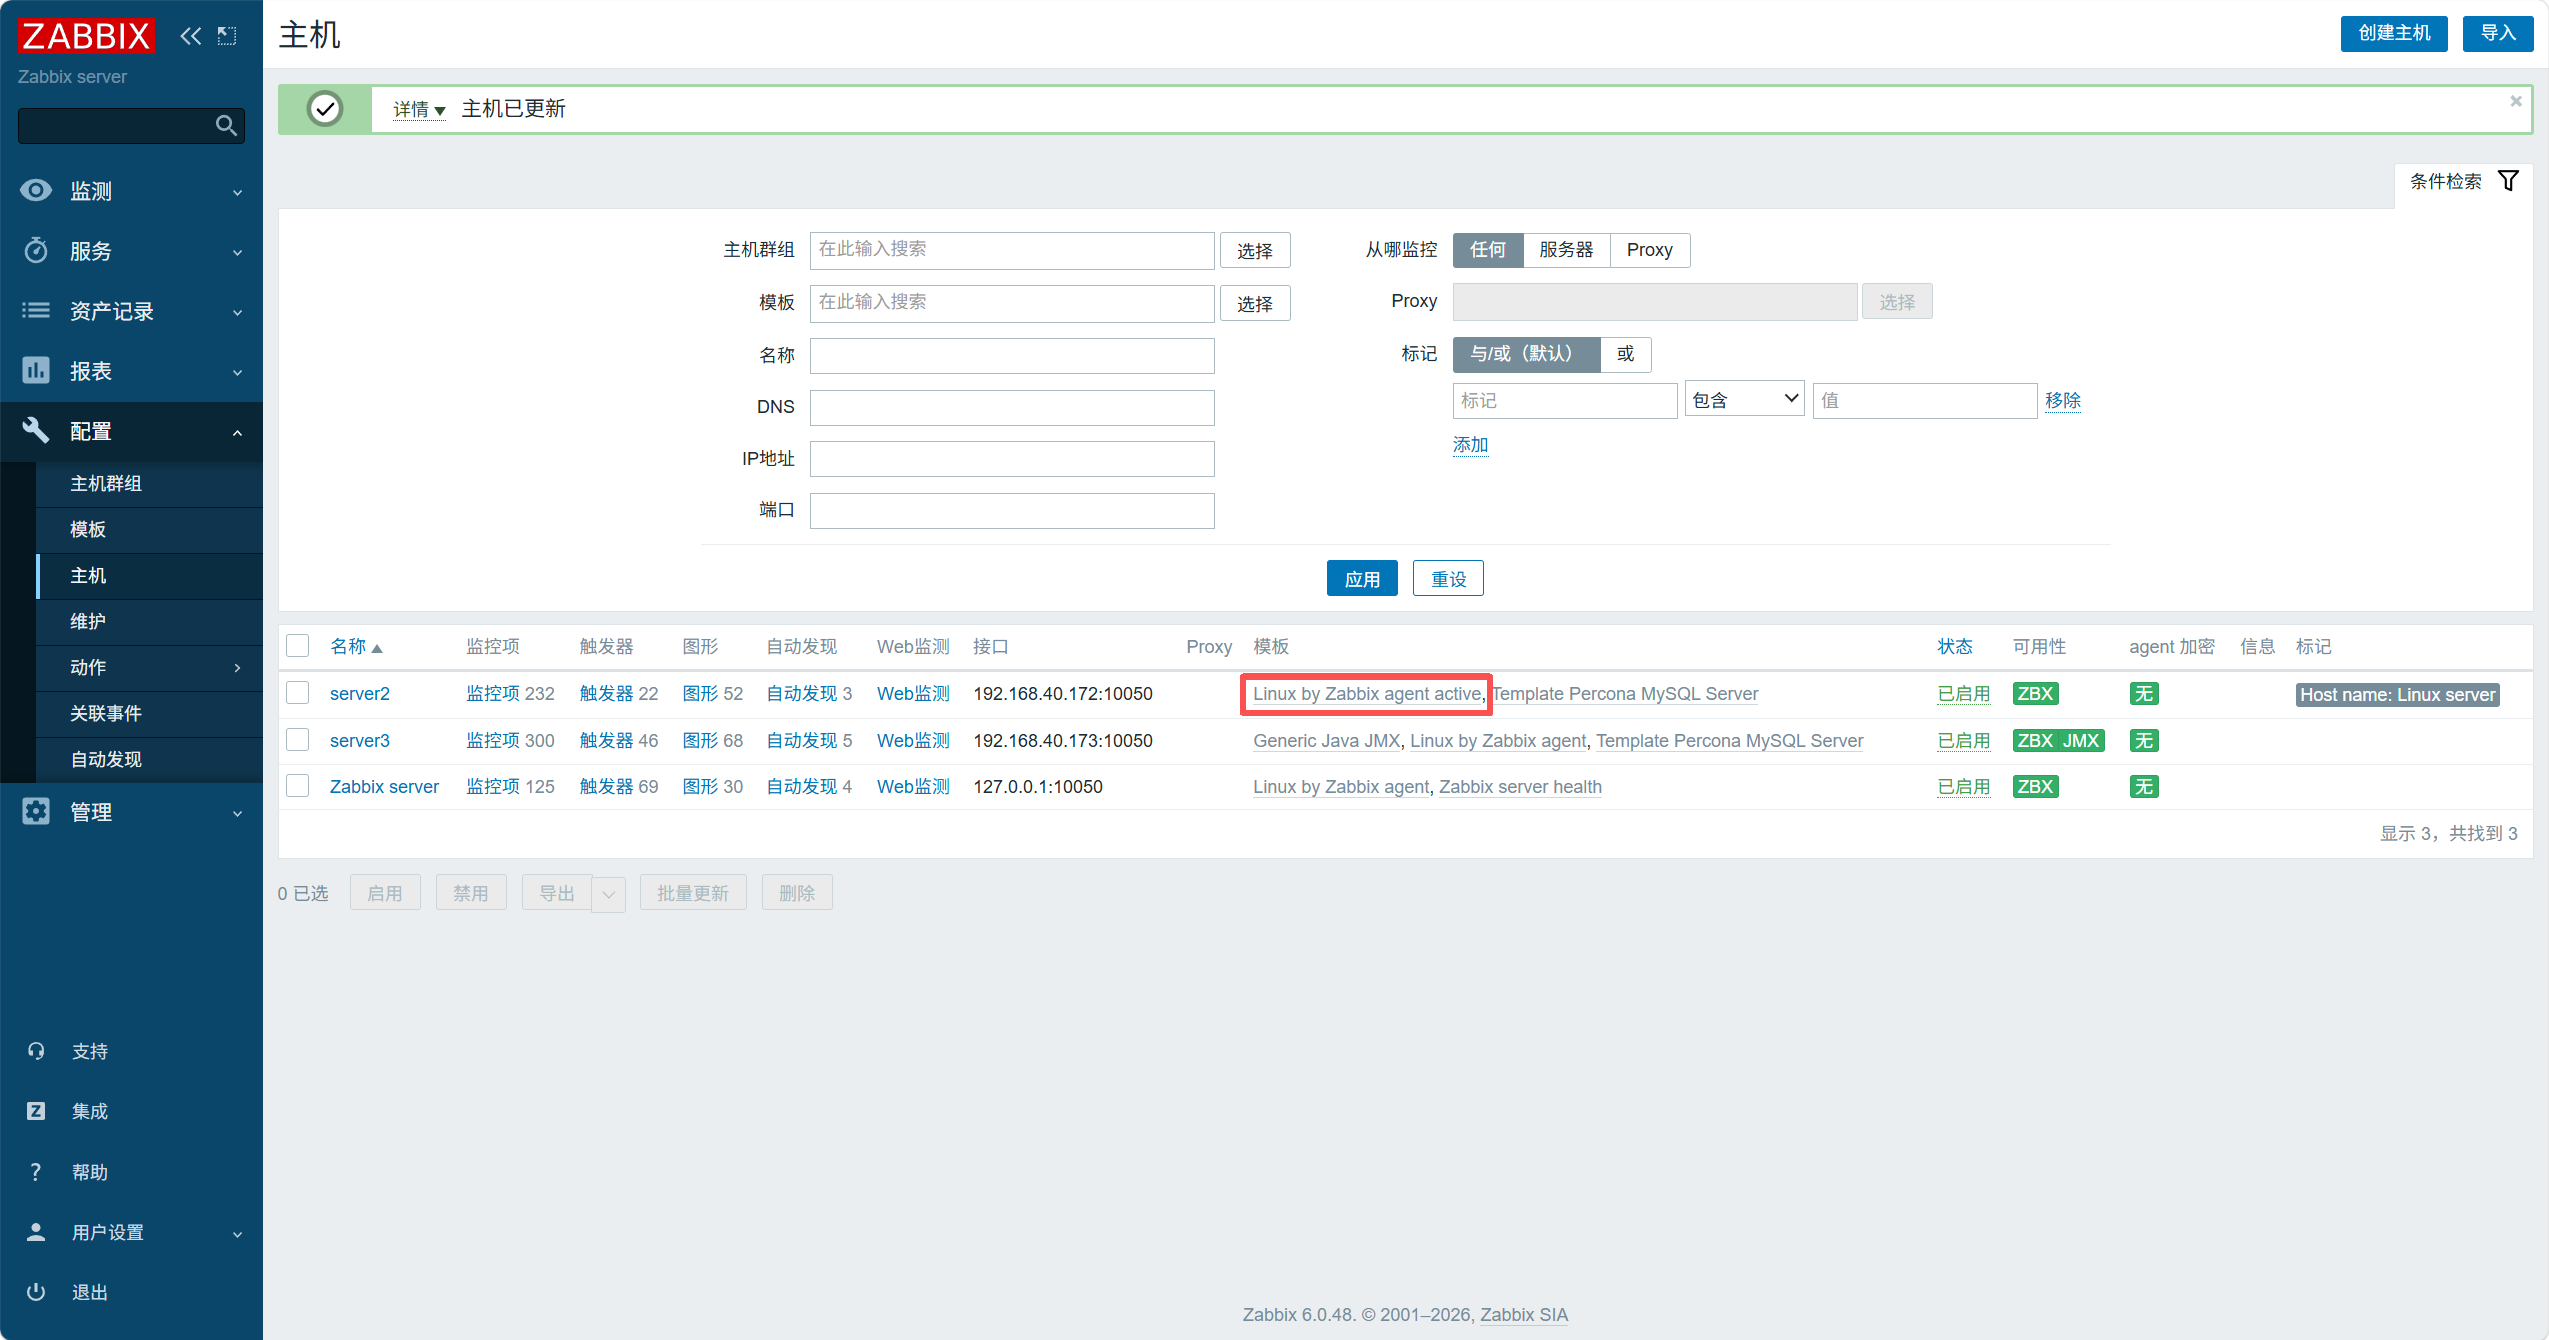
Task: Open 维护 in sidebar
Action: [x=150, y=622]
